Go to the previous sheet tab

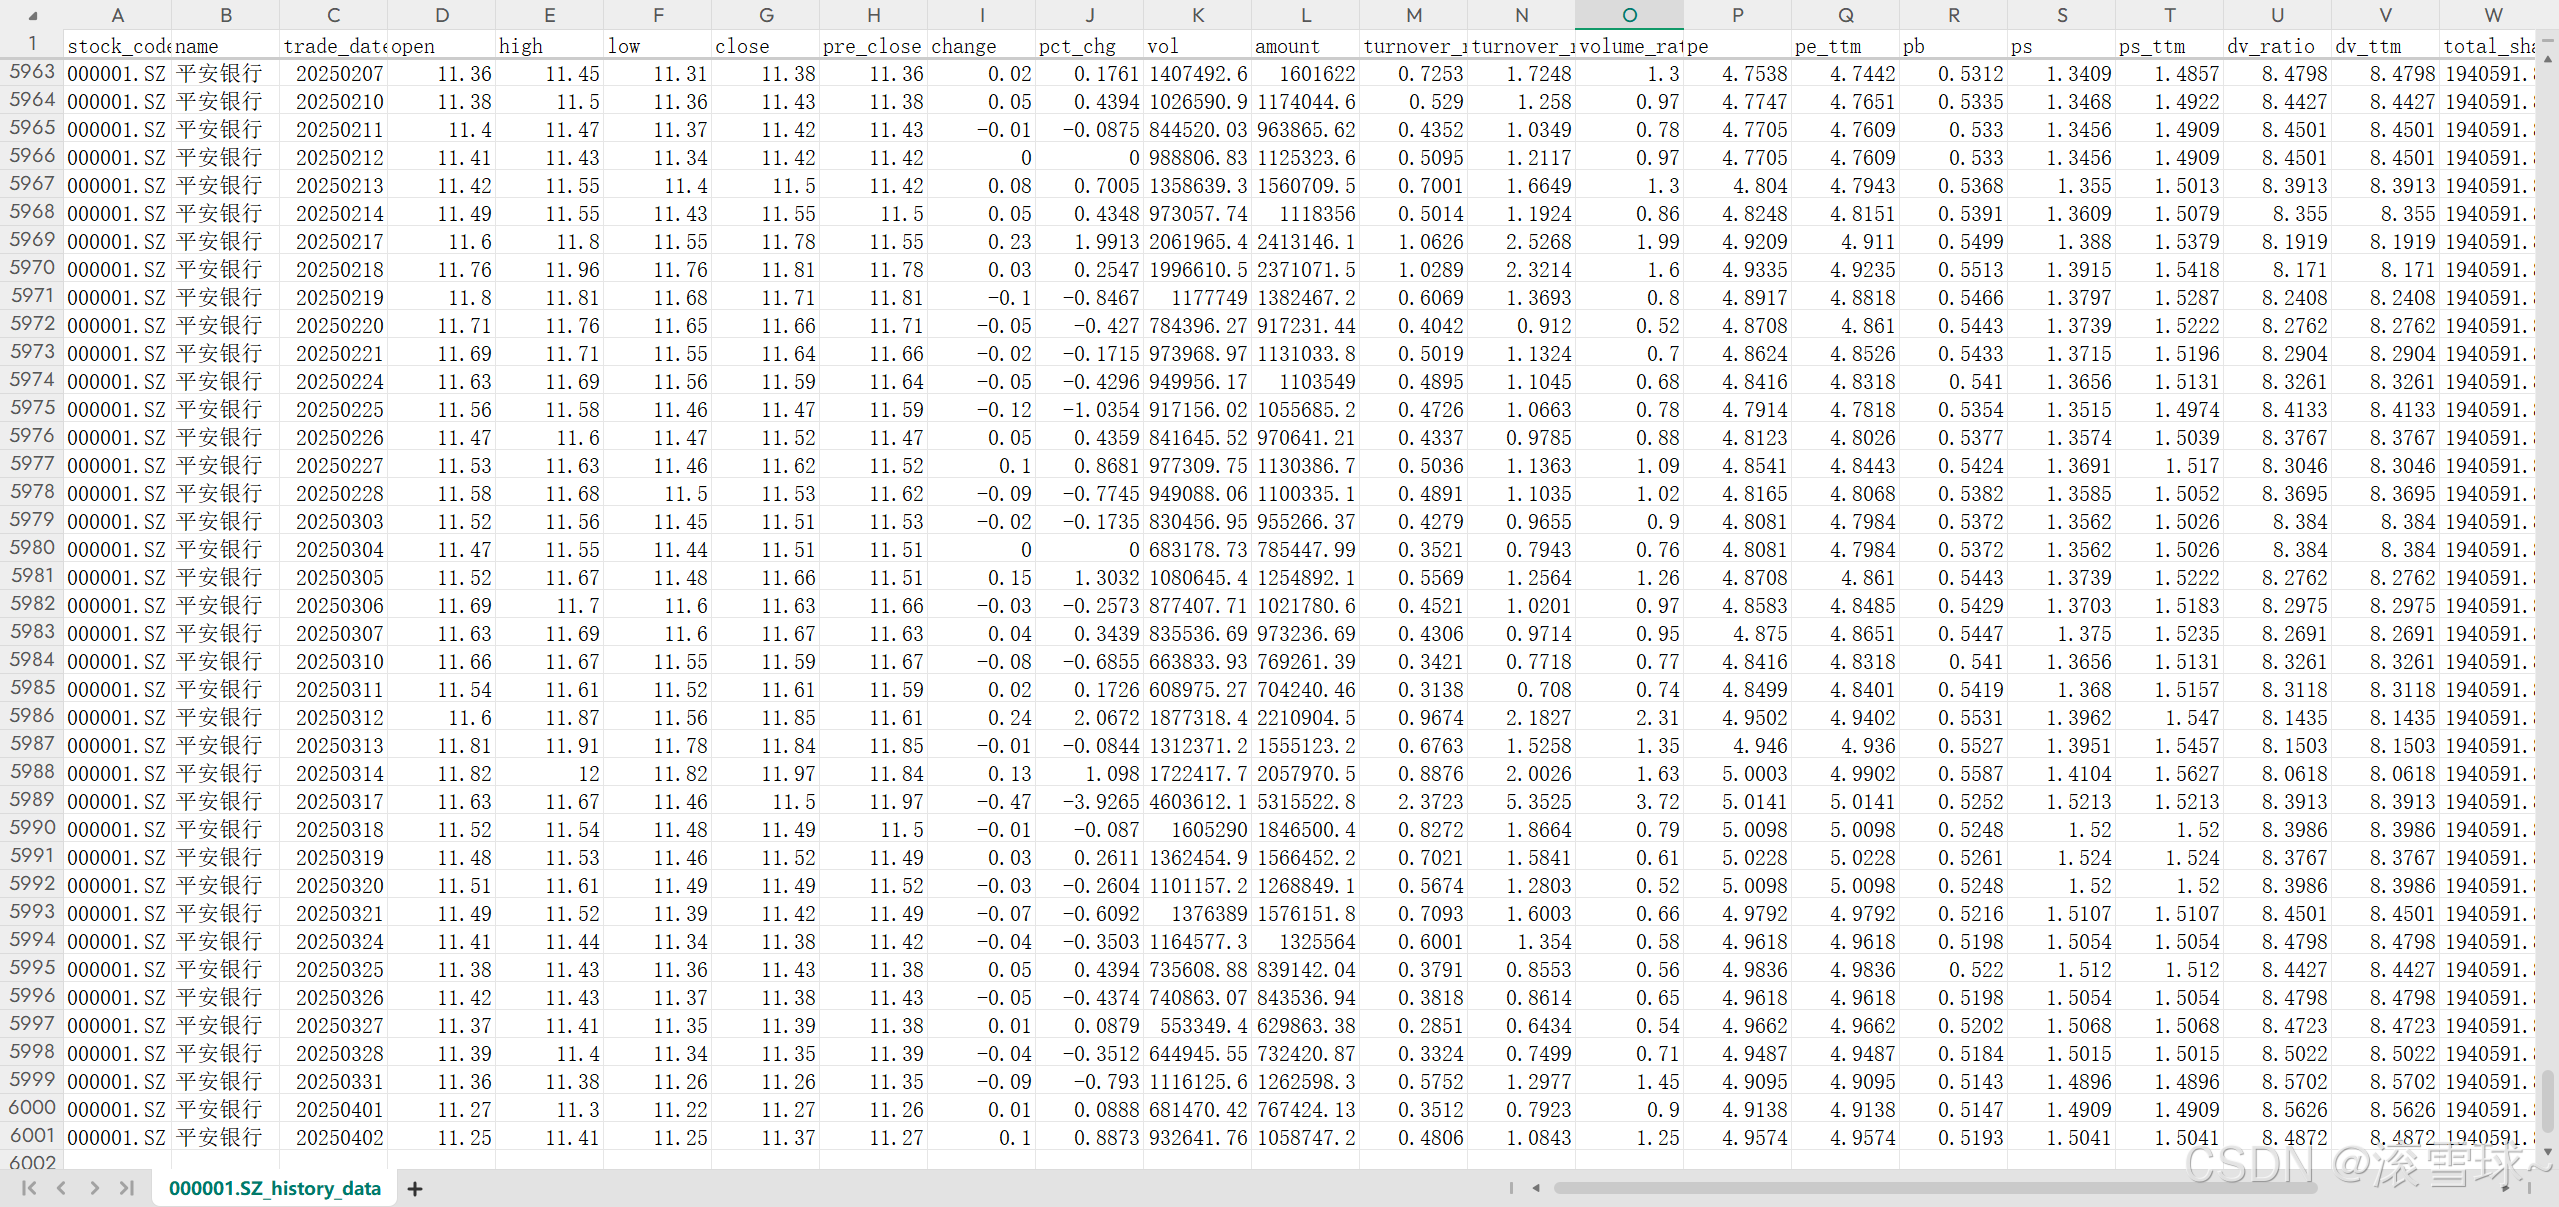point(61,1188)
